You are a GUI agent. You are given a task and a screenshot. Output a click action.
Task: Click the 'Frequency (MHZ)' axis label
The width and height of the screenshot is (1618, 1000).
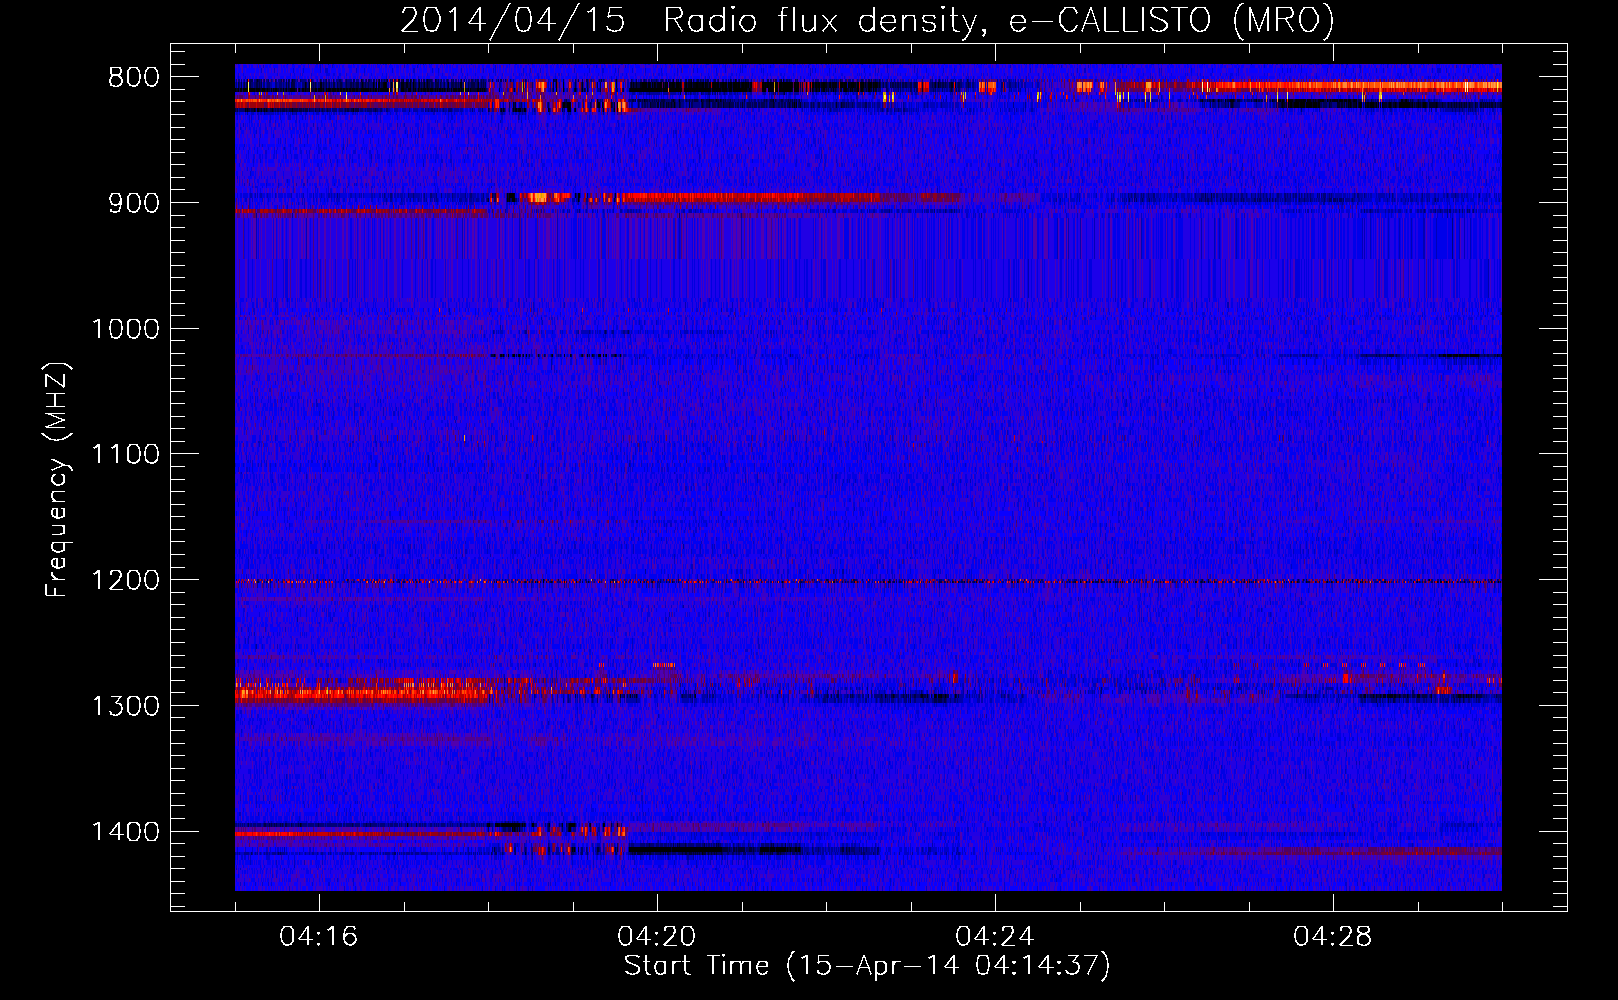(57, 480)
